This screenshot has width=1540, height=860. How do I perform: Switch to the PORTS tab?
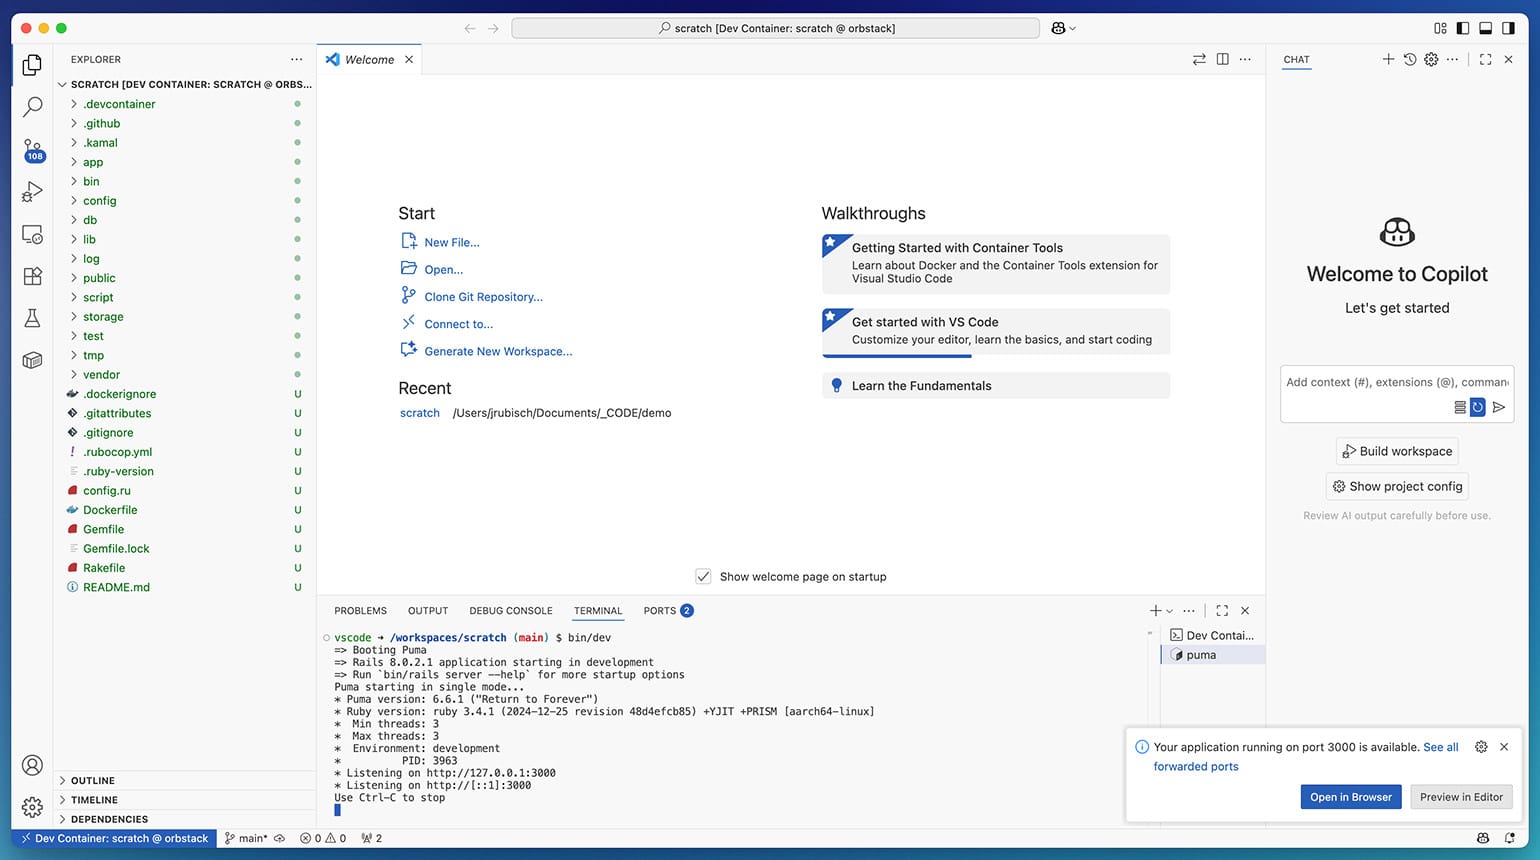tap(659, 611)
